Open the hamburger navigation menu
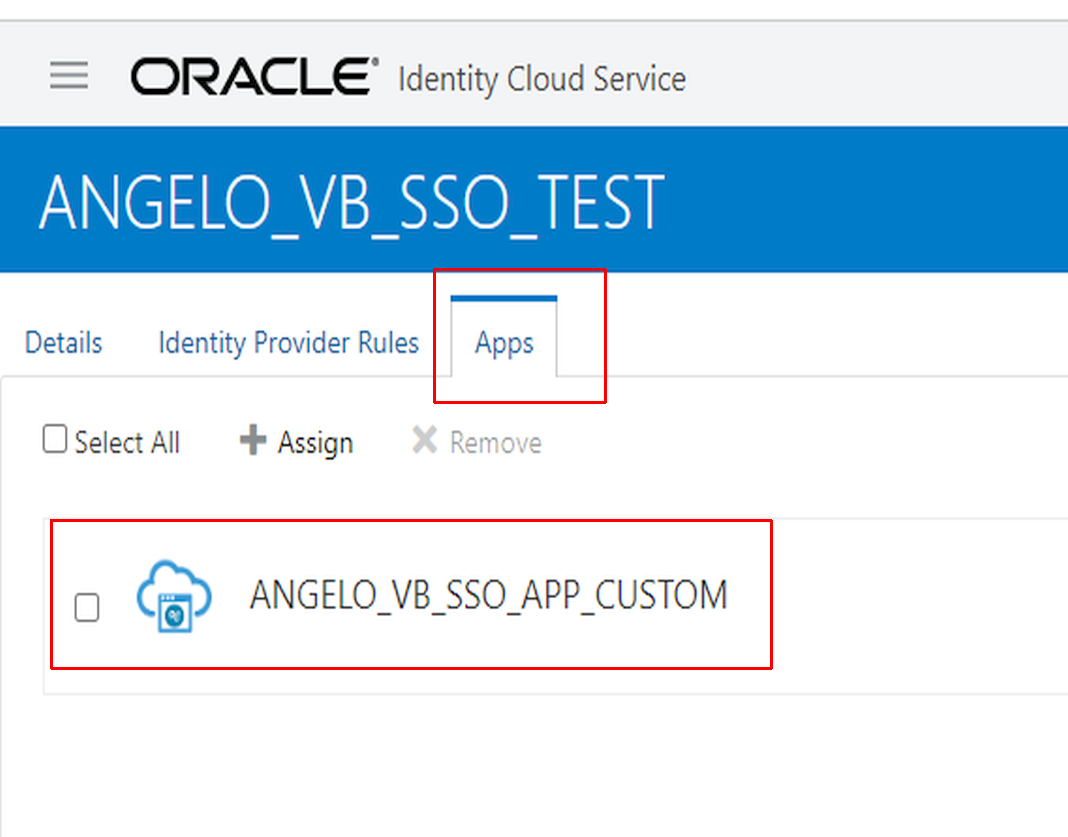1068x837 pixels. pyautogui.click(x=69, y=76)
